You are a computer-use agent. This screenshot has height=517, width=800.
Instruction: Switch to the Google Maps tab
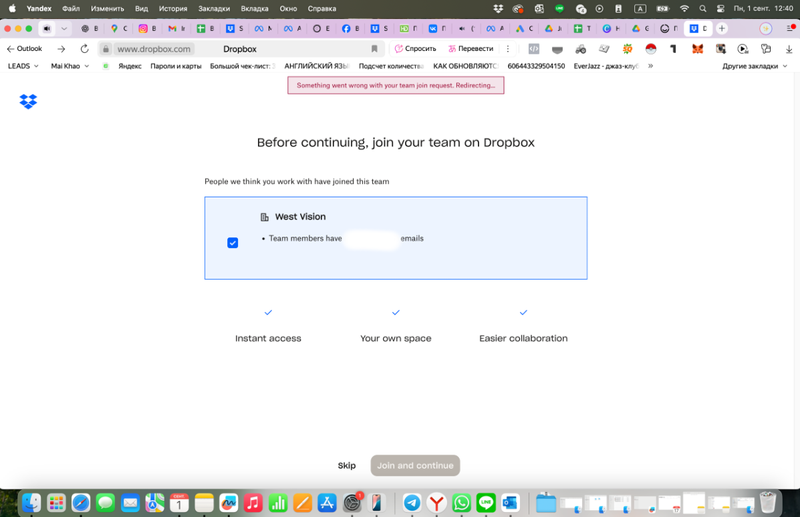[x=118, y=29]
